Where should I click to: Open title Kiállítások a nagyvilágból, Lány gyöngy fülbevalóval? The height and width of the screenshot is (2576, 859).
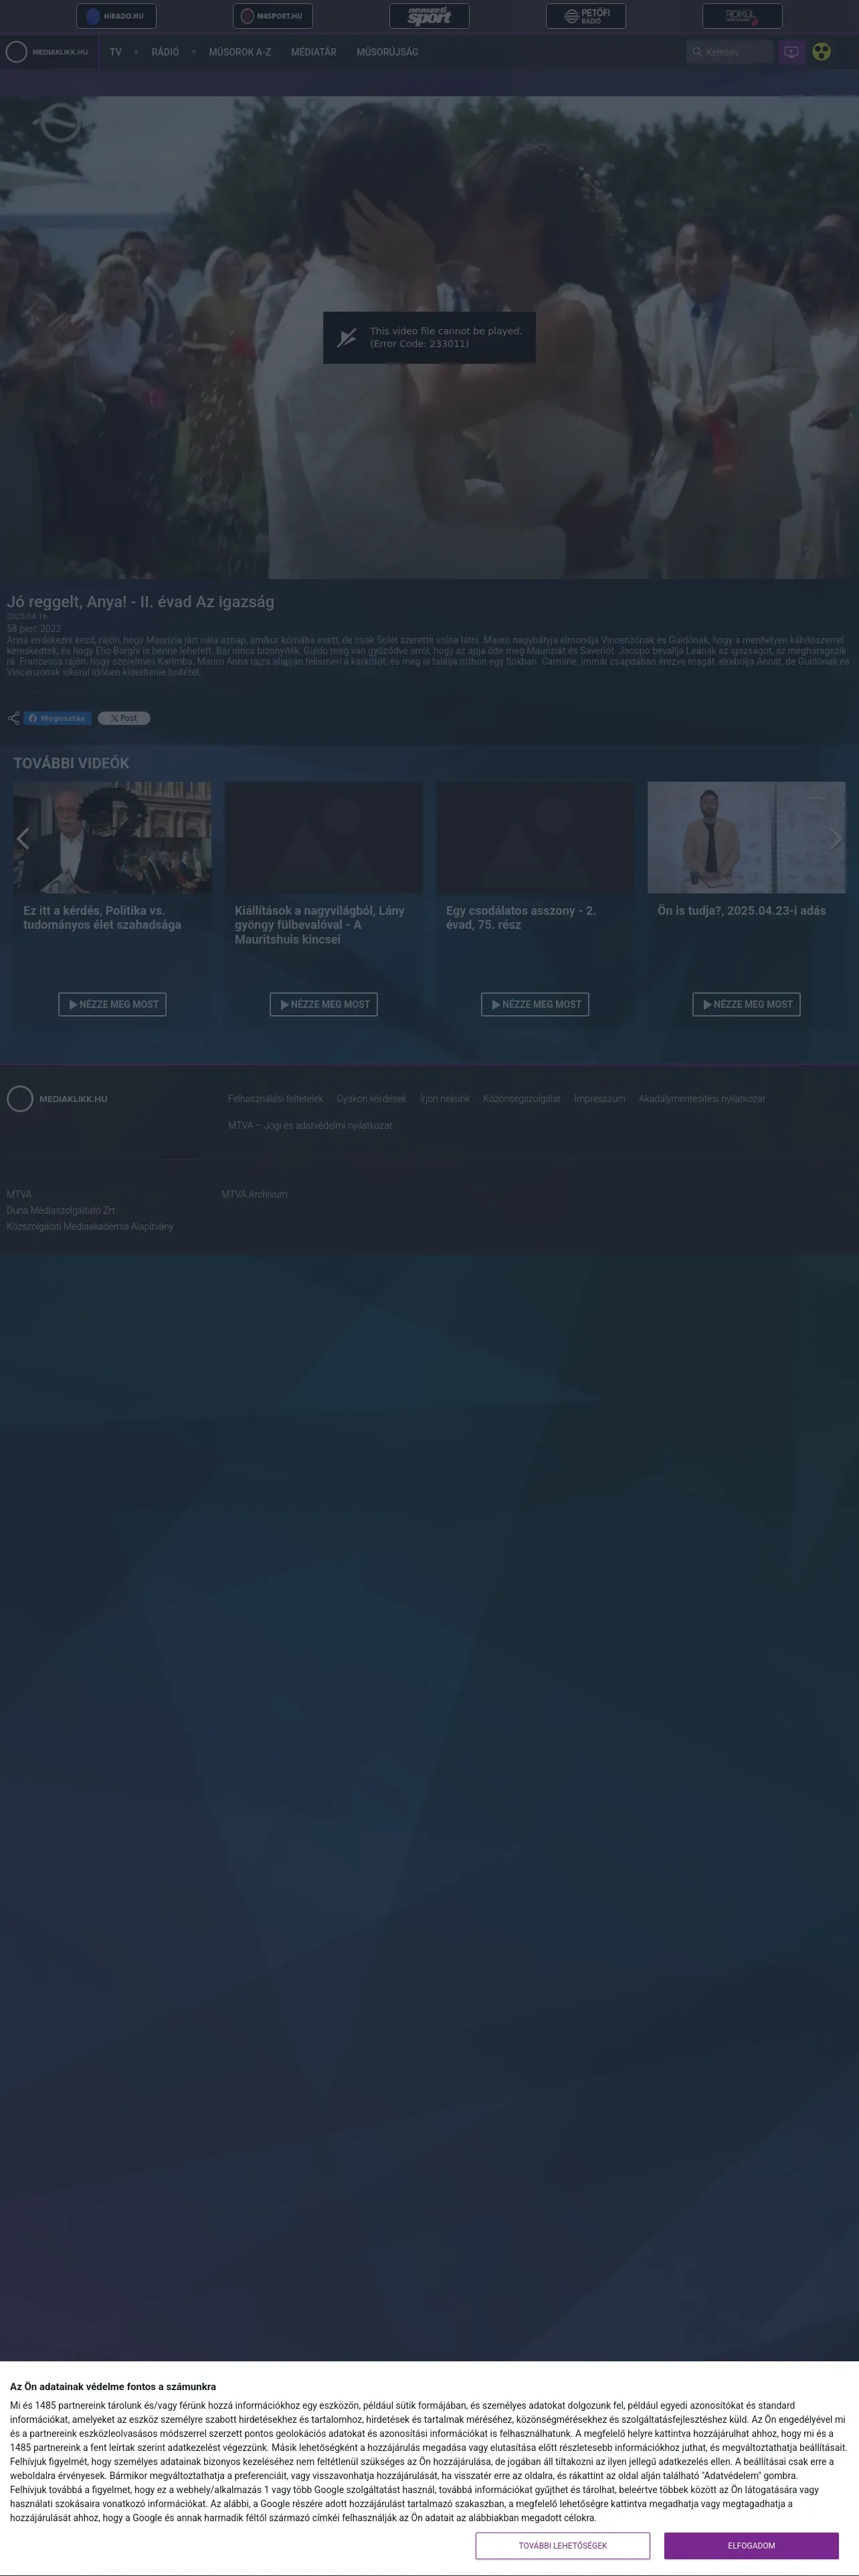[320, 925]
